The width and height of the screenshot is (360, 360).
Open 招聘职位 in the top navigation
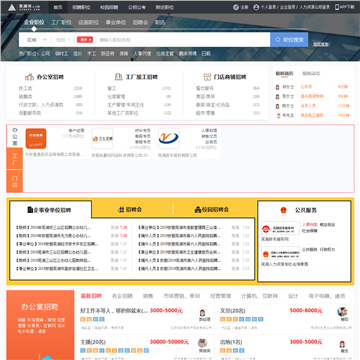pos(81,7)
